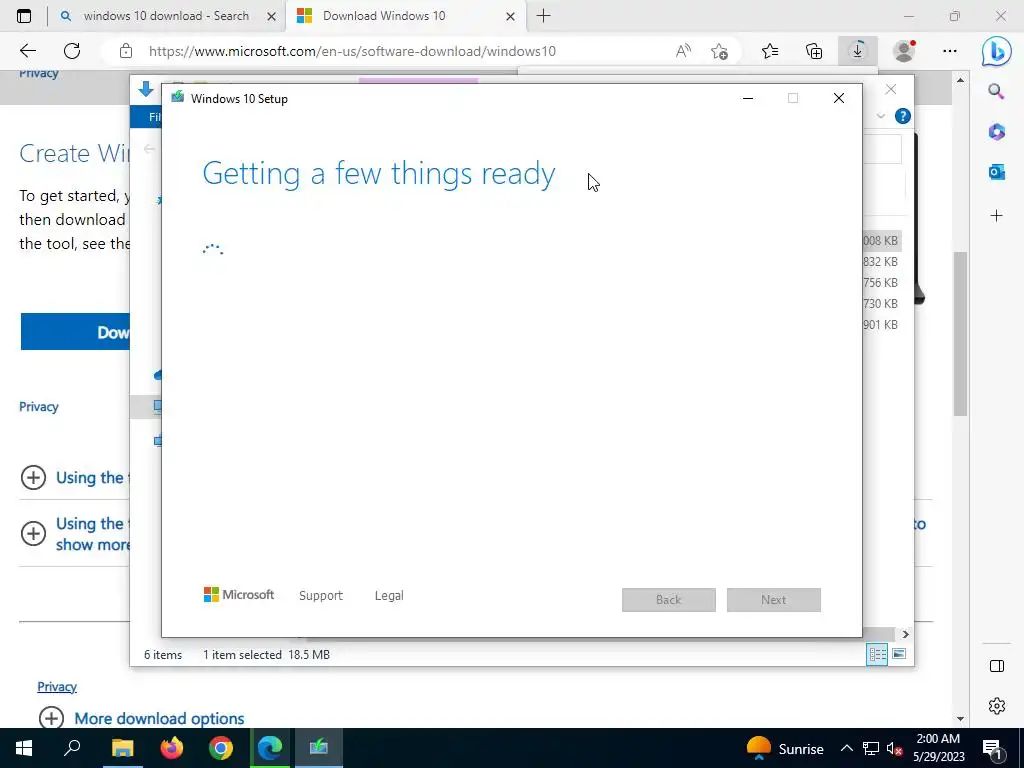Open the sidebar Search icon
The image size is (1024, 768).
pos(996,91)
